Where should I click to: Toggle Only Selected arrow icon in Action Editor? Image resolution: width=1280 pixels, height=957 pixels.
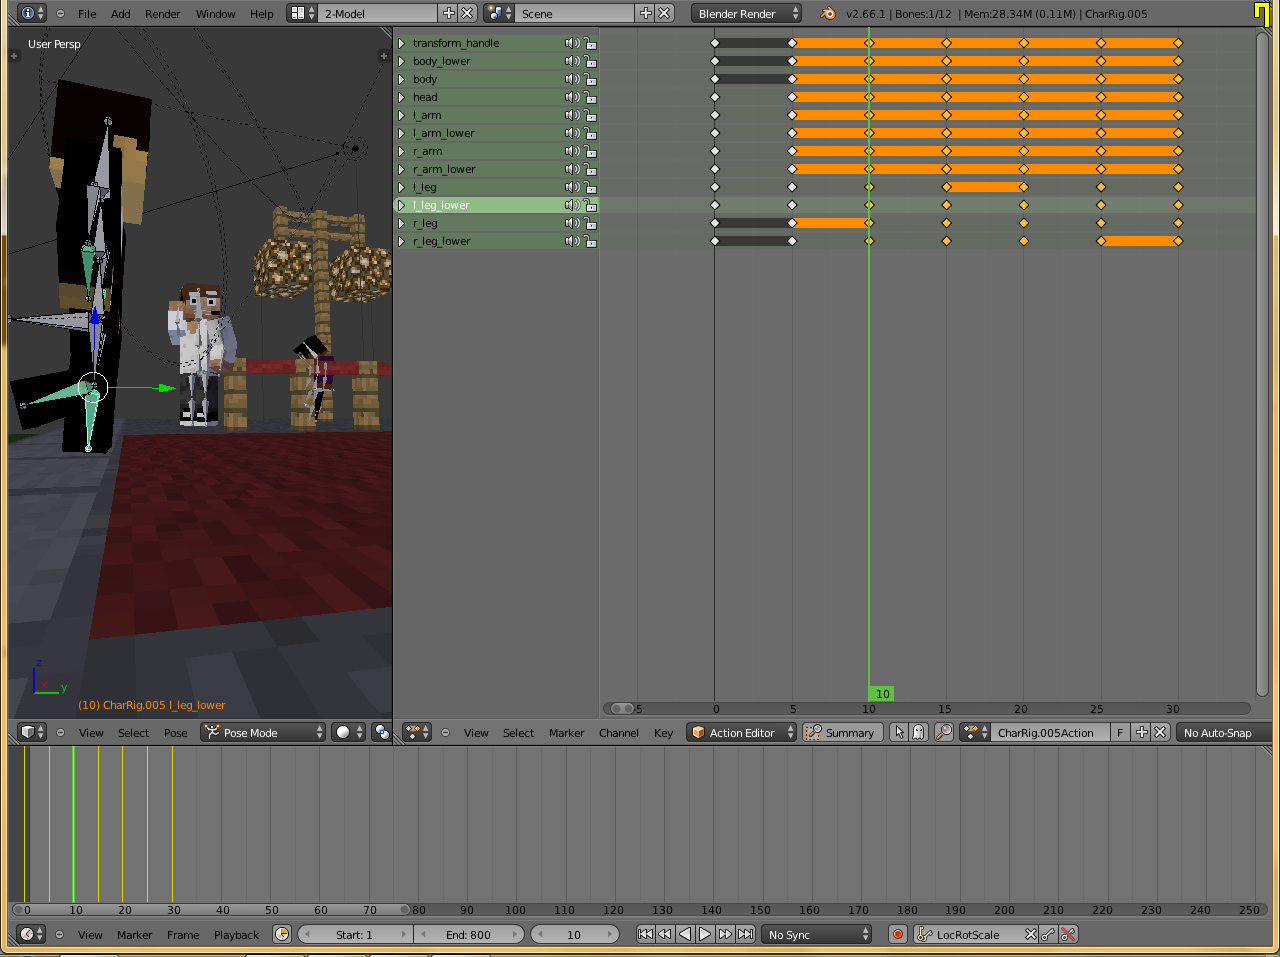coord(899,732)
